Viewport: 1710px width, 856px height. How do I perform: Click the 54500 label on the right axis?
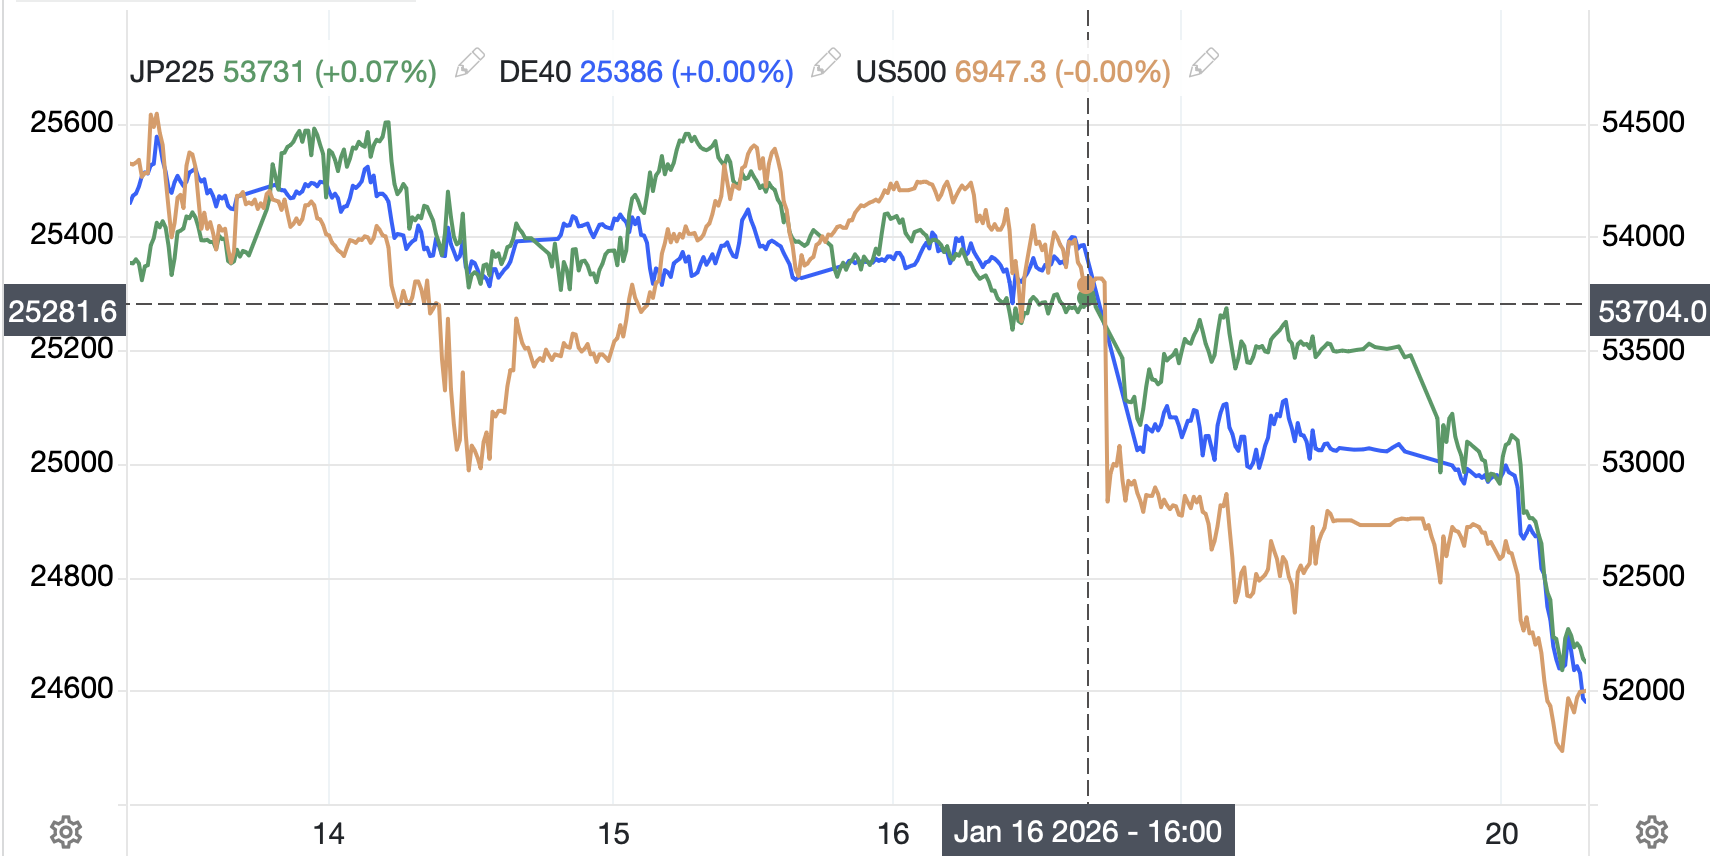point(1643,122)
